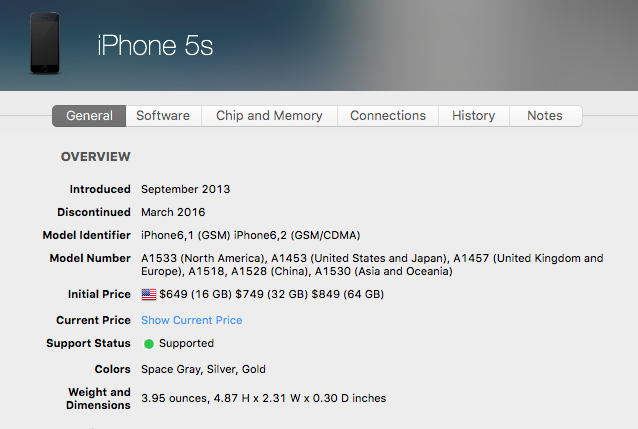The height and width of the screenshot is (429, 638).
Task: Click the Supported status text
Action: point(186,344)
